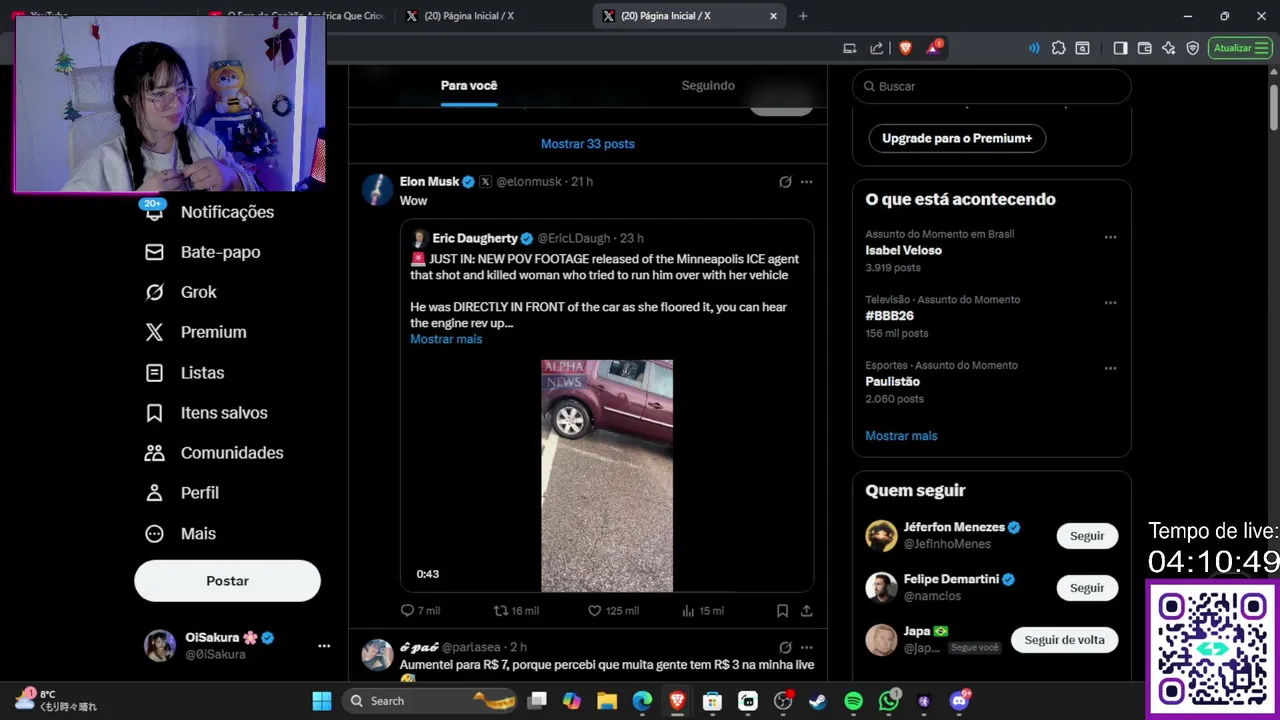Open the Listas icon in sidebar
The width and height of the screenshot is (1280, 720).
[154, 373]
